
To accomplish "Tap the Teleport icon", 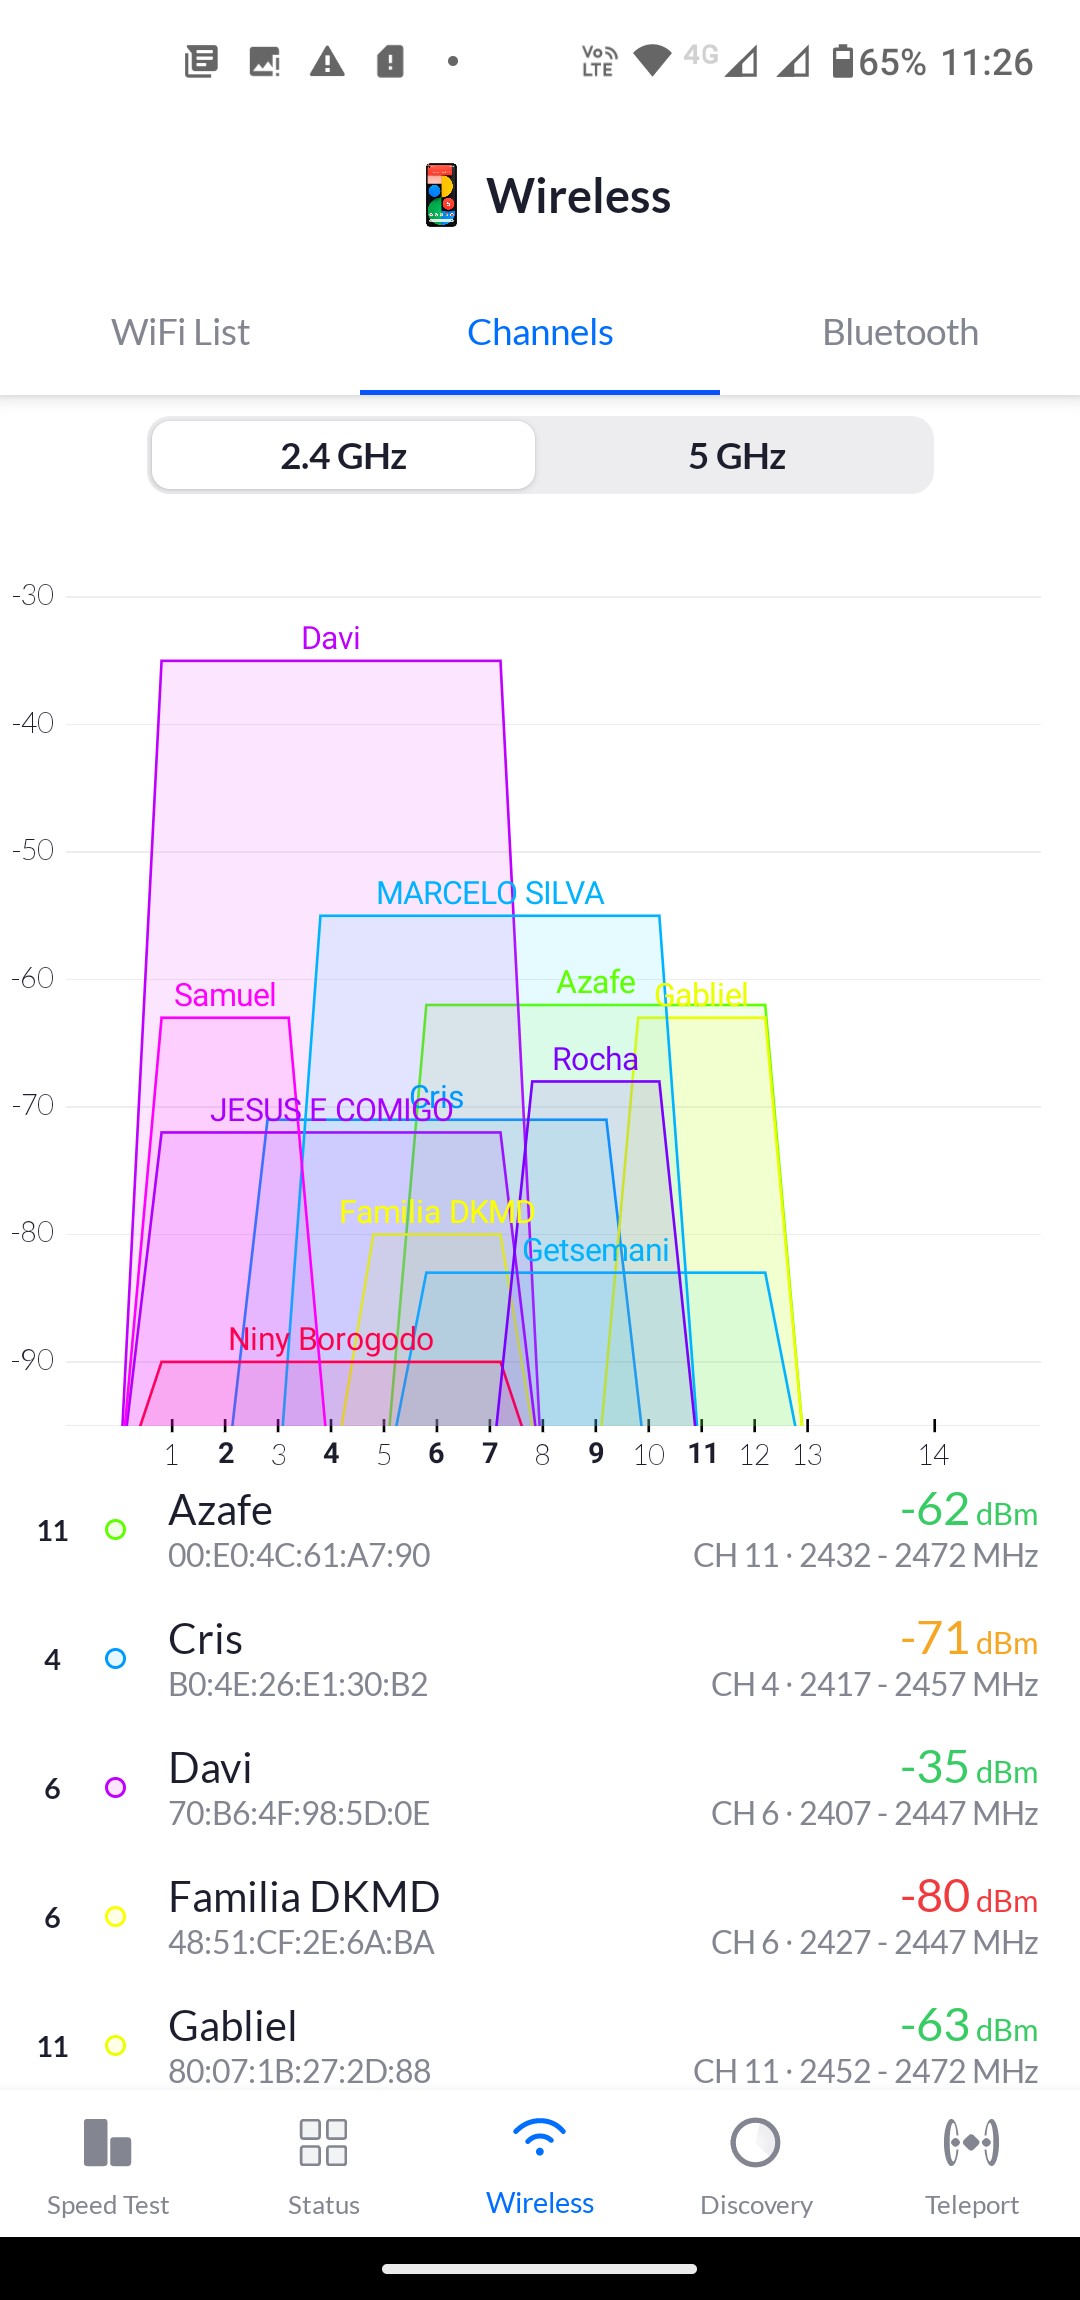I will pos(971,2143).
